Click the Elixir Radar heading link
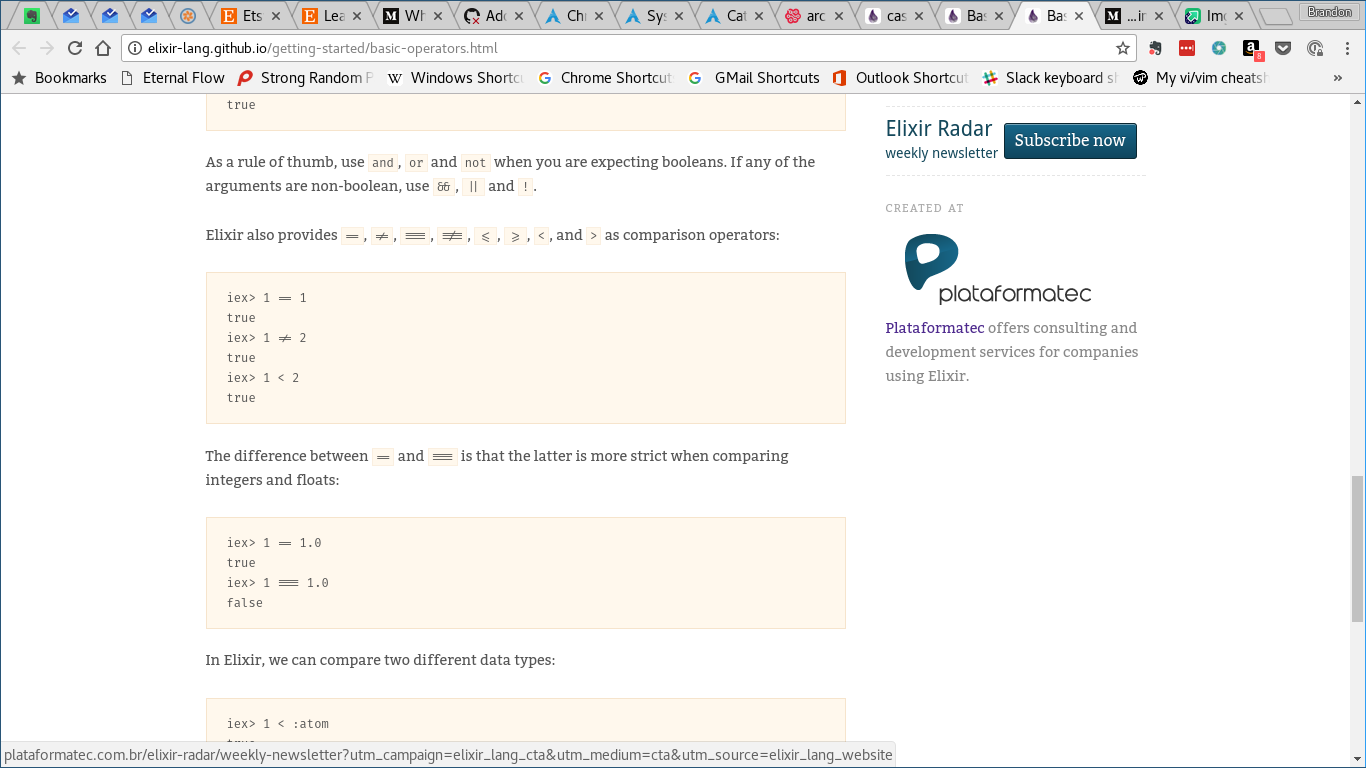 [938, 128]
